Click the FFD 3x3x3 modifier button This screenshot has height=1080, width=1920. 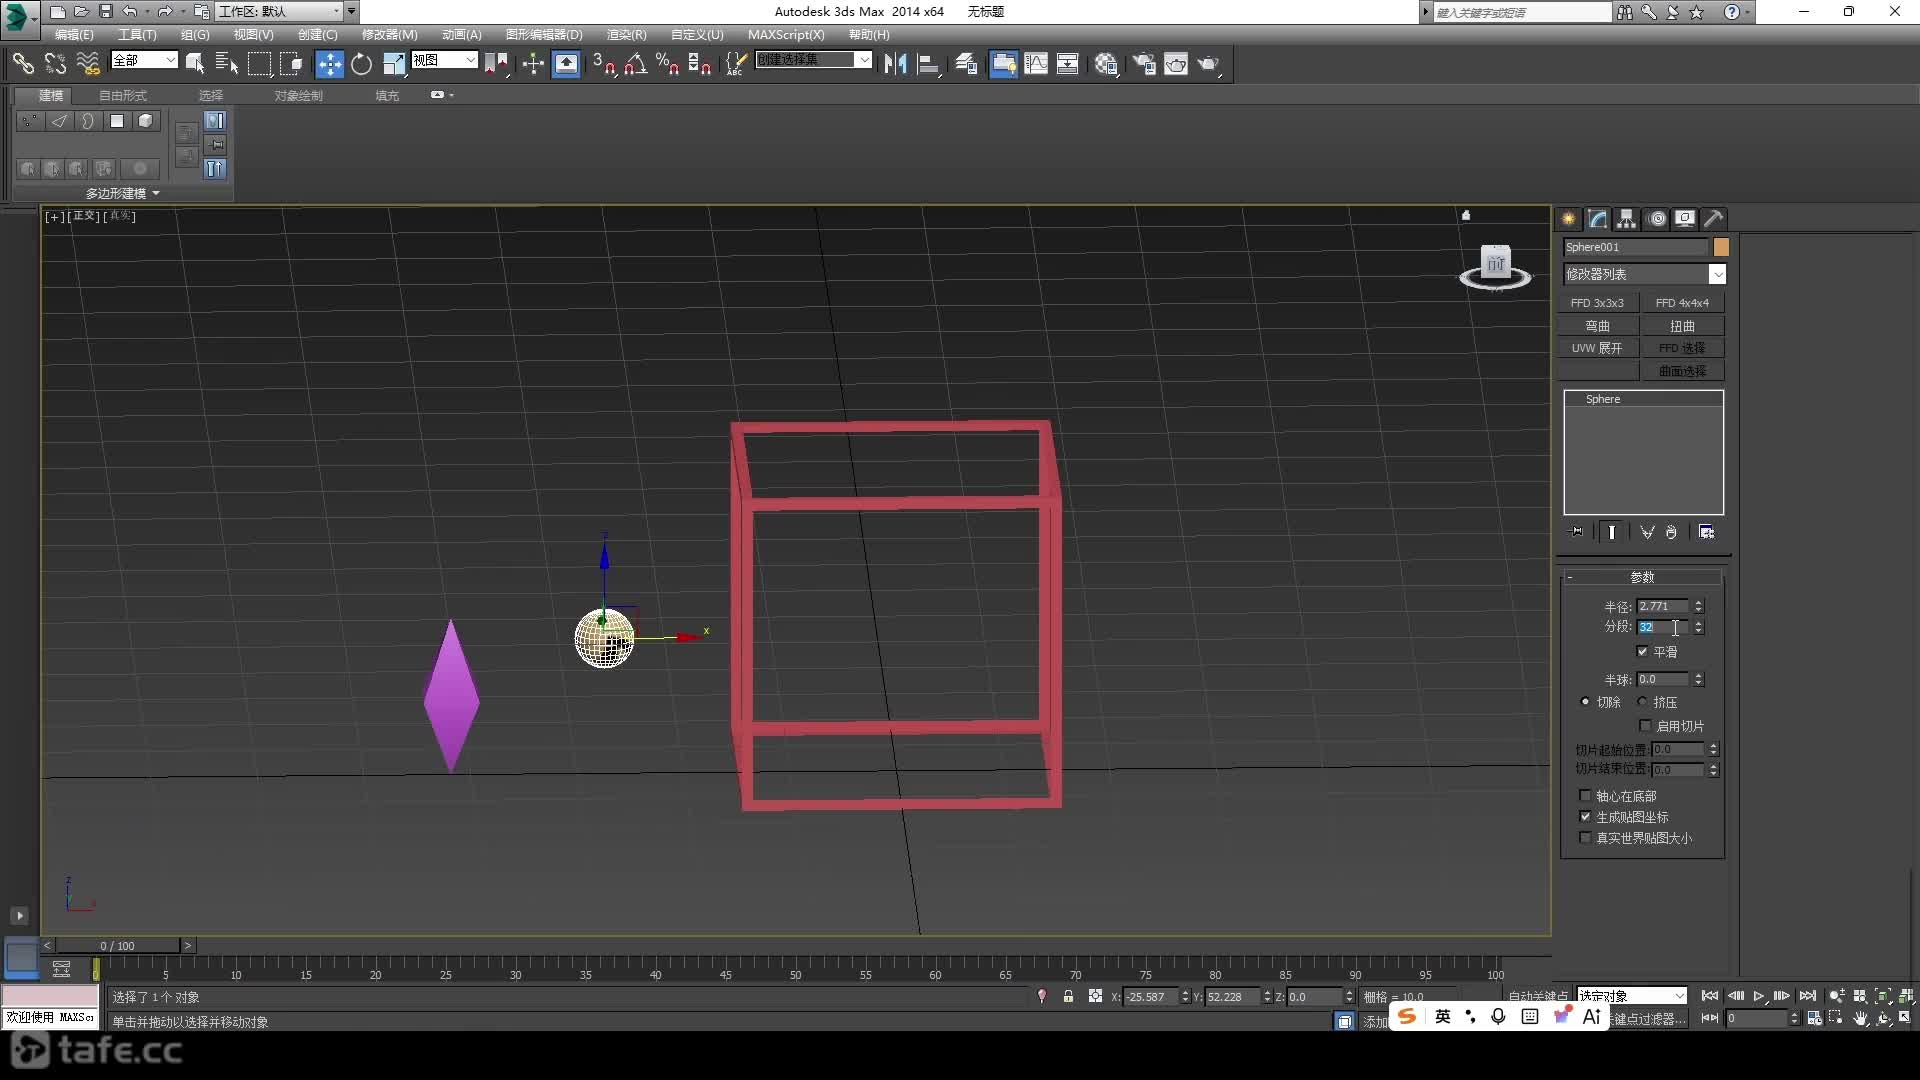coord(1597,303)
